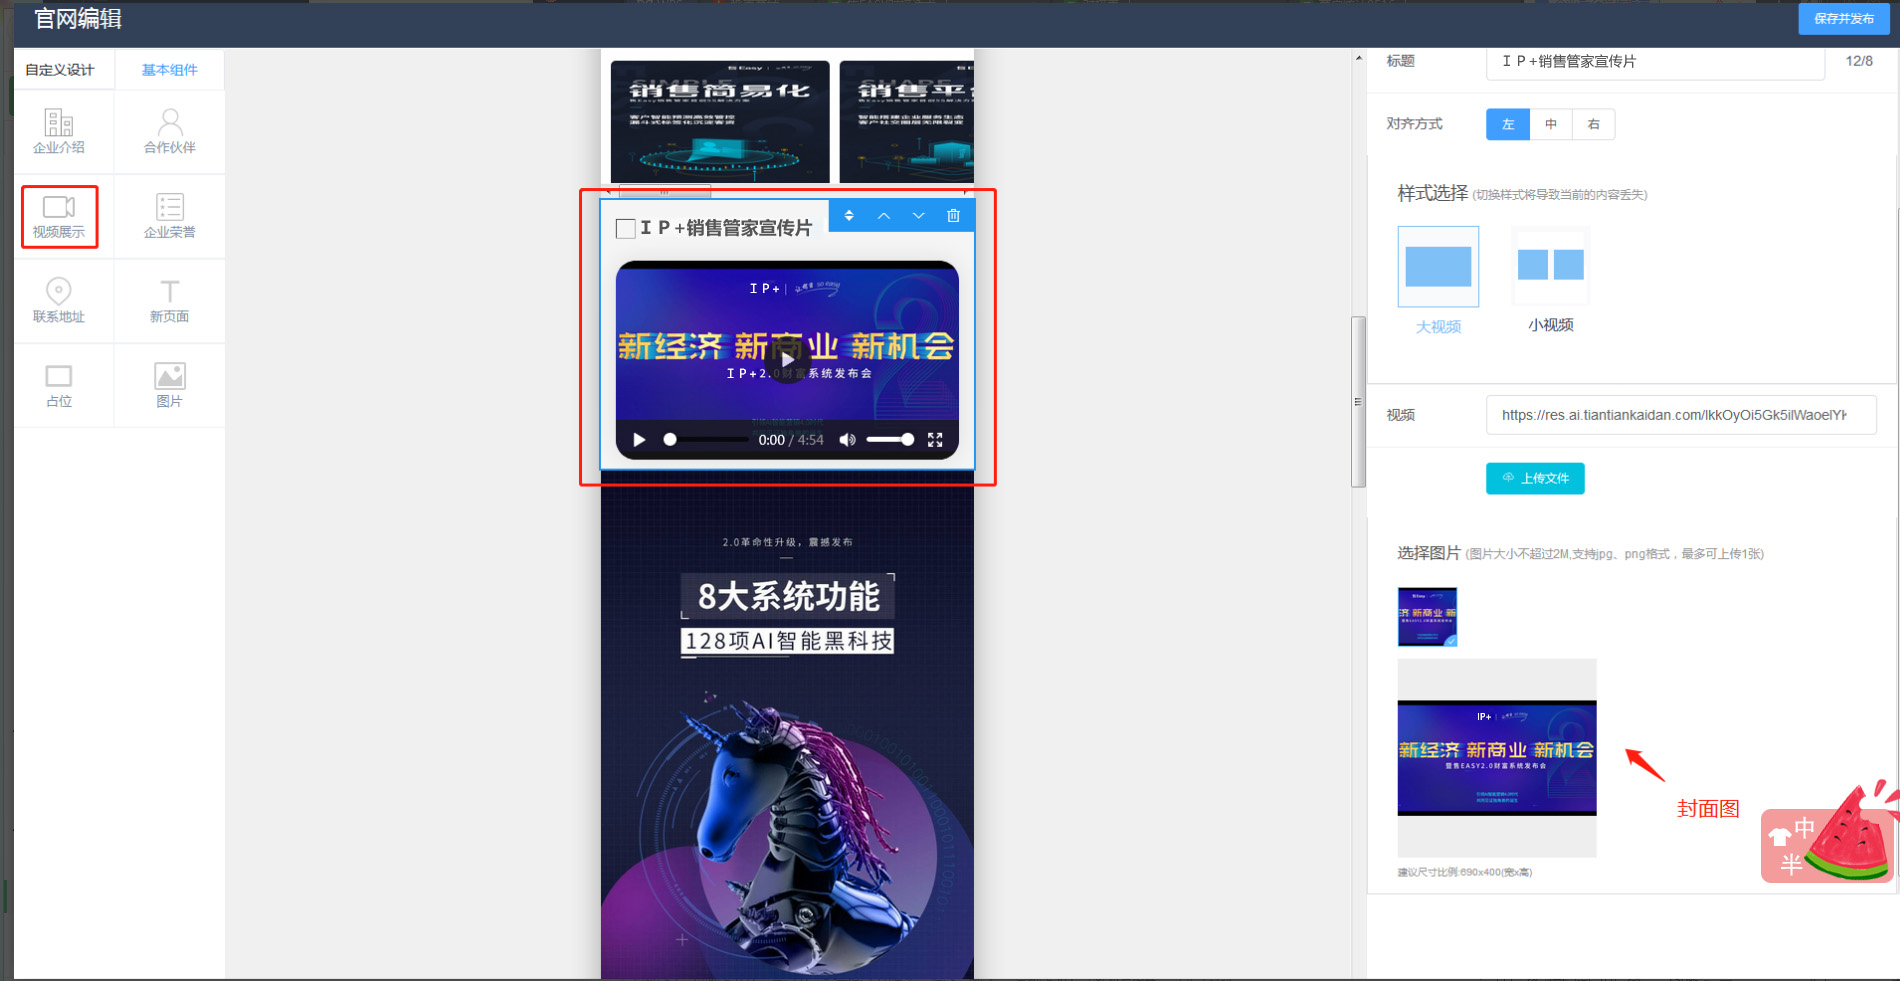Image resolution: width=1900 pixels, height=981 pixels.
Task: Select the 新页面 component icon
Action: coord(170,300)
